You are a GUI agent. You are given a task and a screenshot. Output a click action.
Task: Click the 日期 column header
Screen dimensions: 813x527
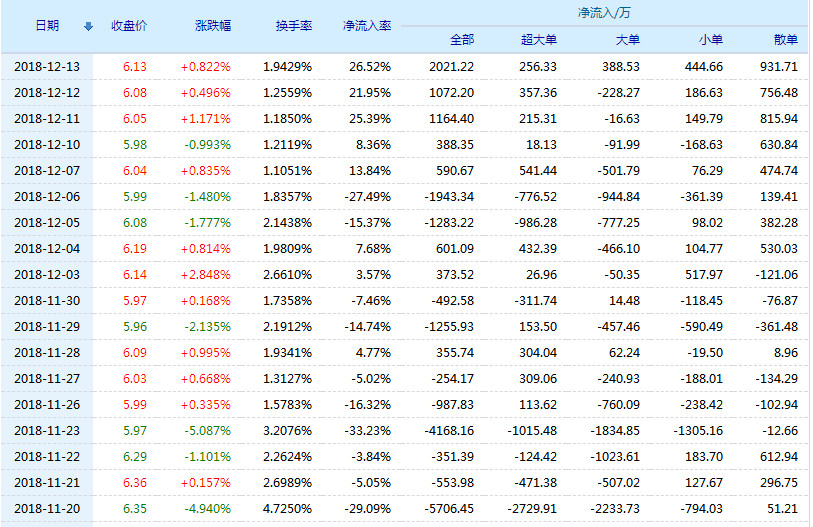point(47,26)
